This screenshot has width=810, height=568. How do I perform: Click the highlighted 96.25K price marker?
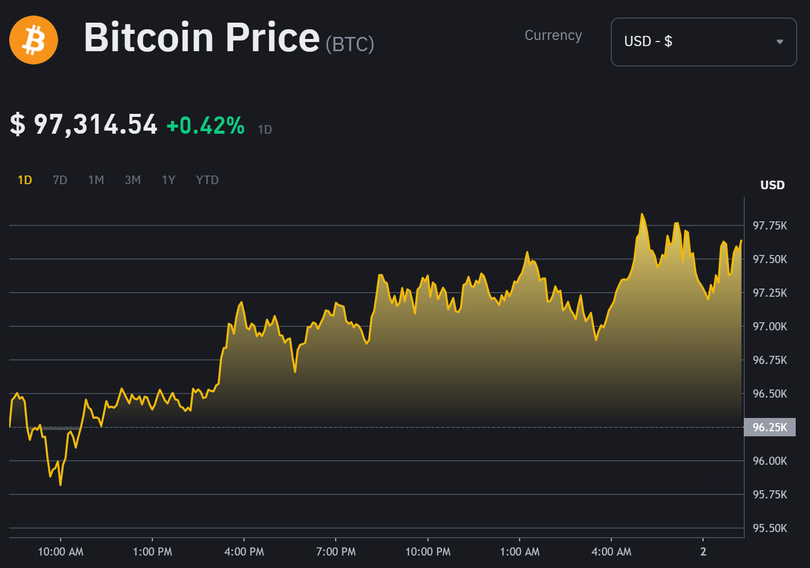pos(770,427)
